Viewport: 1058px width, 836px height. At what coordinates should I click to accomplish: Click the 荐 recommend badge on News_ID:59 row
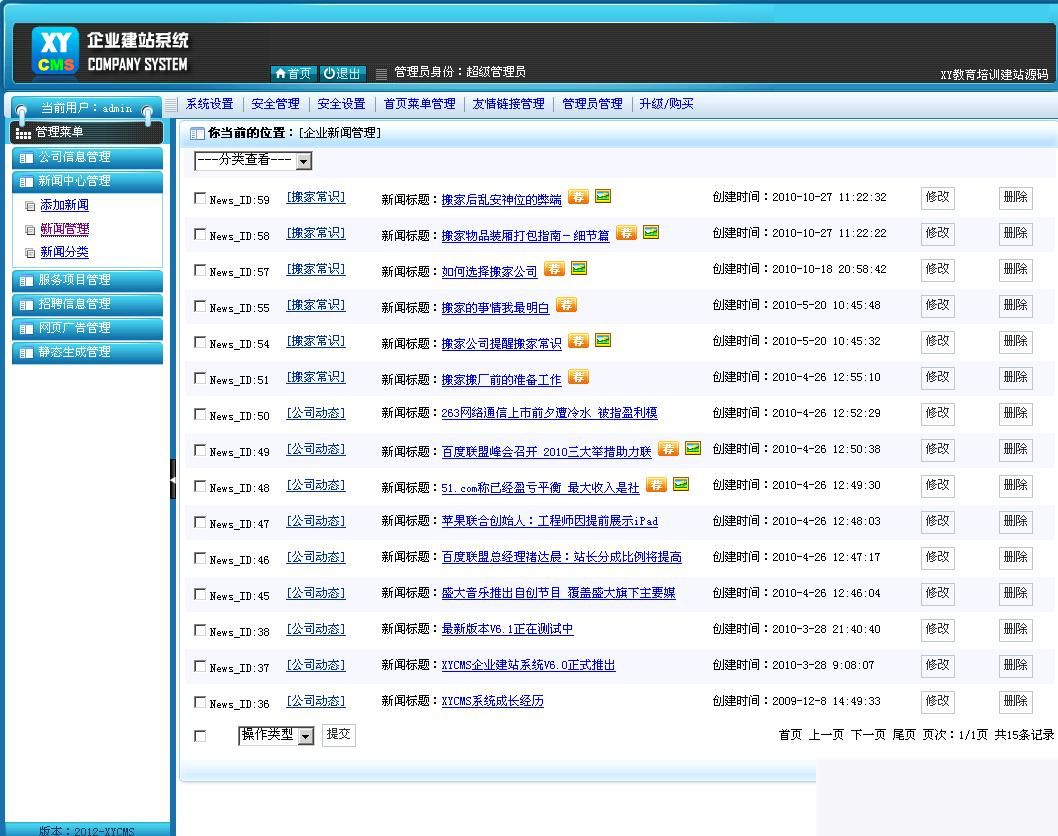[x=578, y=197]
